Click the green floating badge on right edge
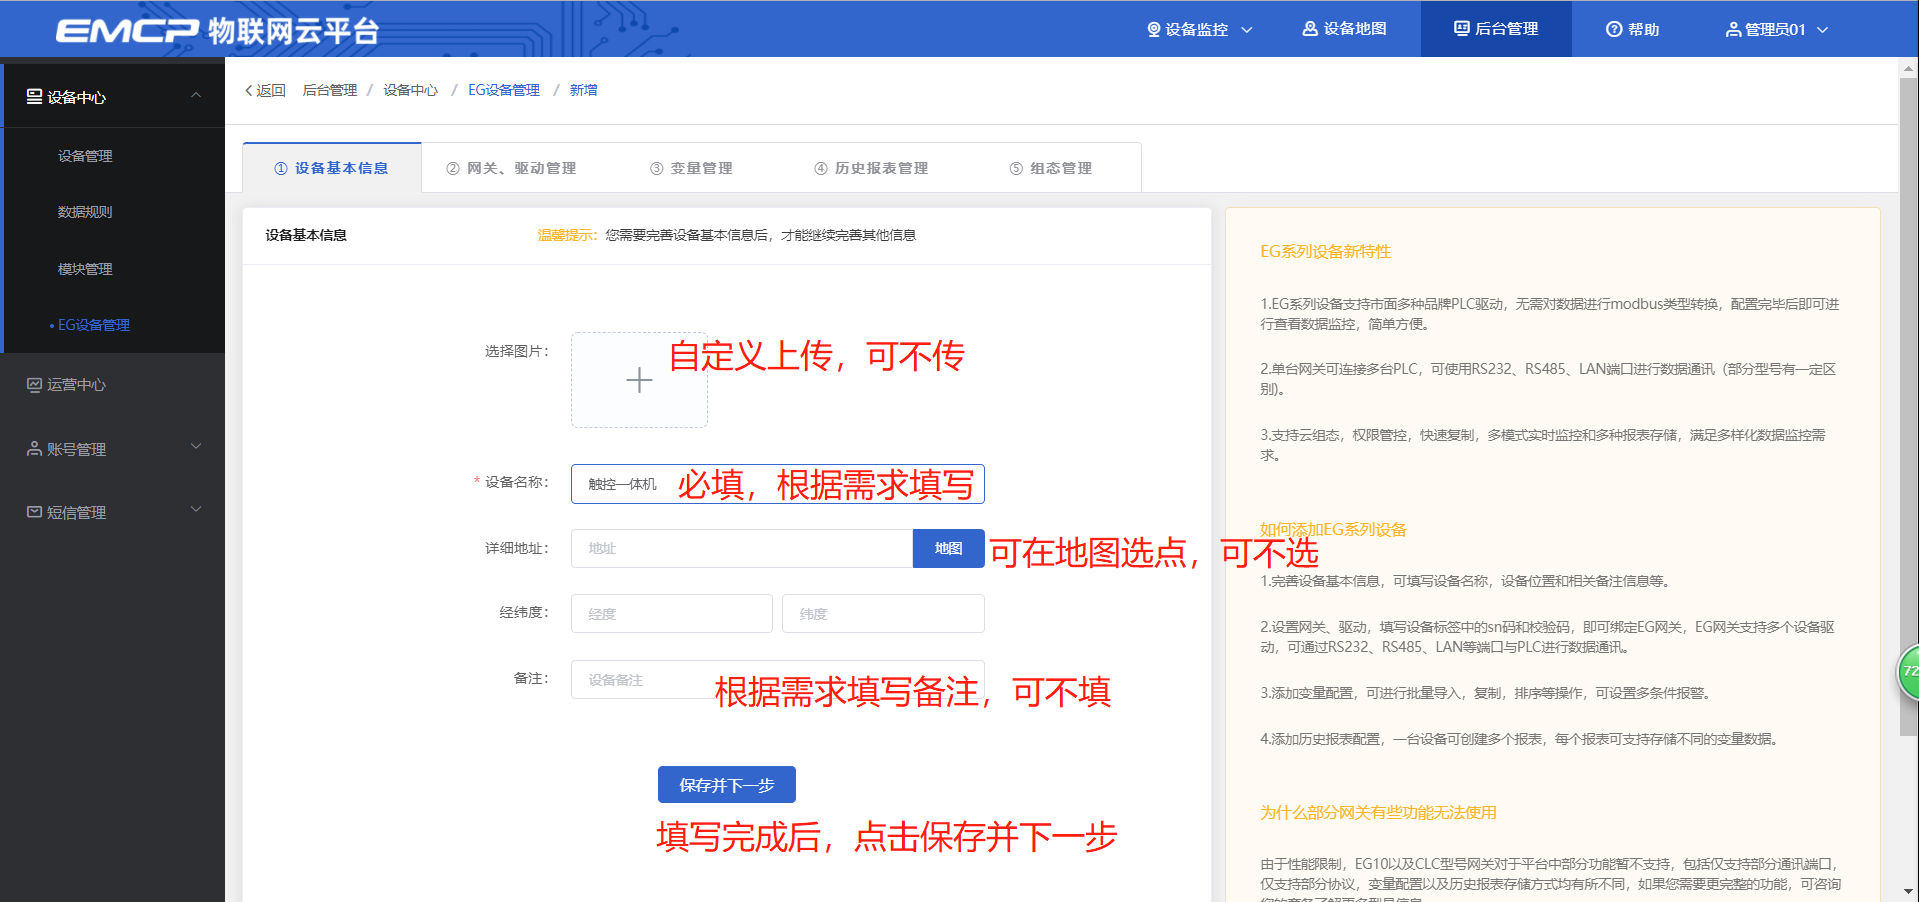Screen dimensions: 1919x902 click(1908, 672)
